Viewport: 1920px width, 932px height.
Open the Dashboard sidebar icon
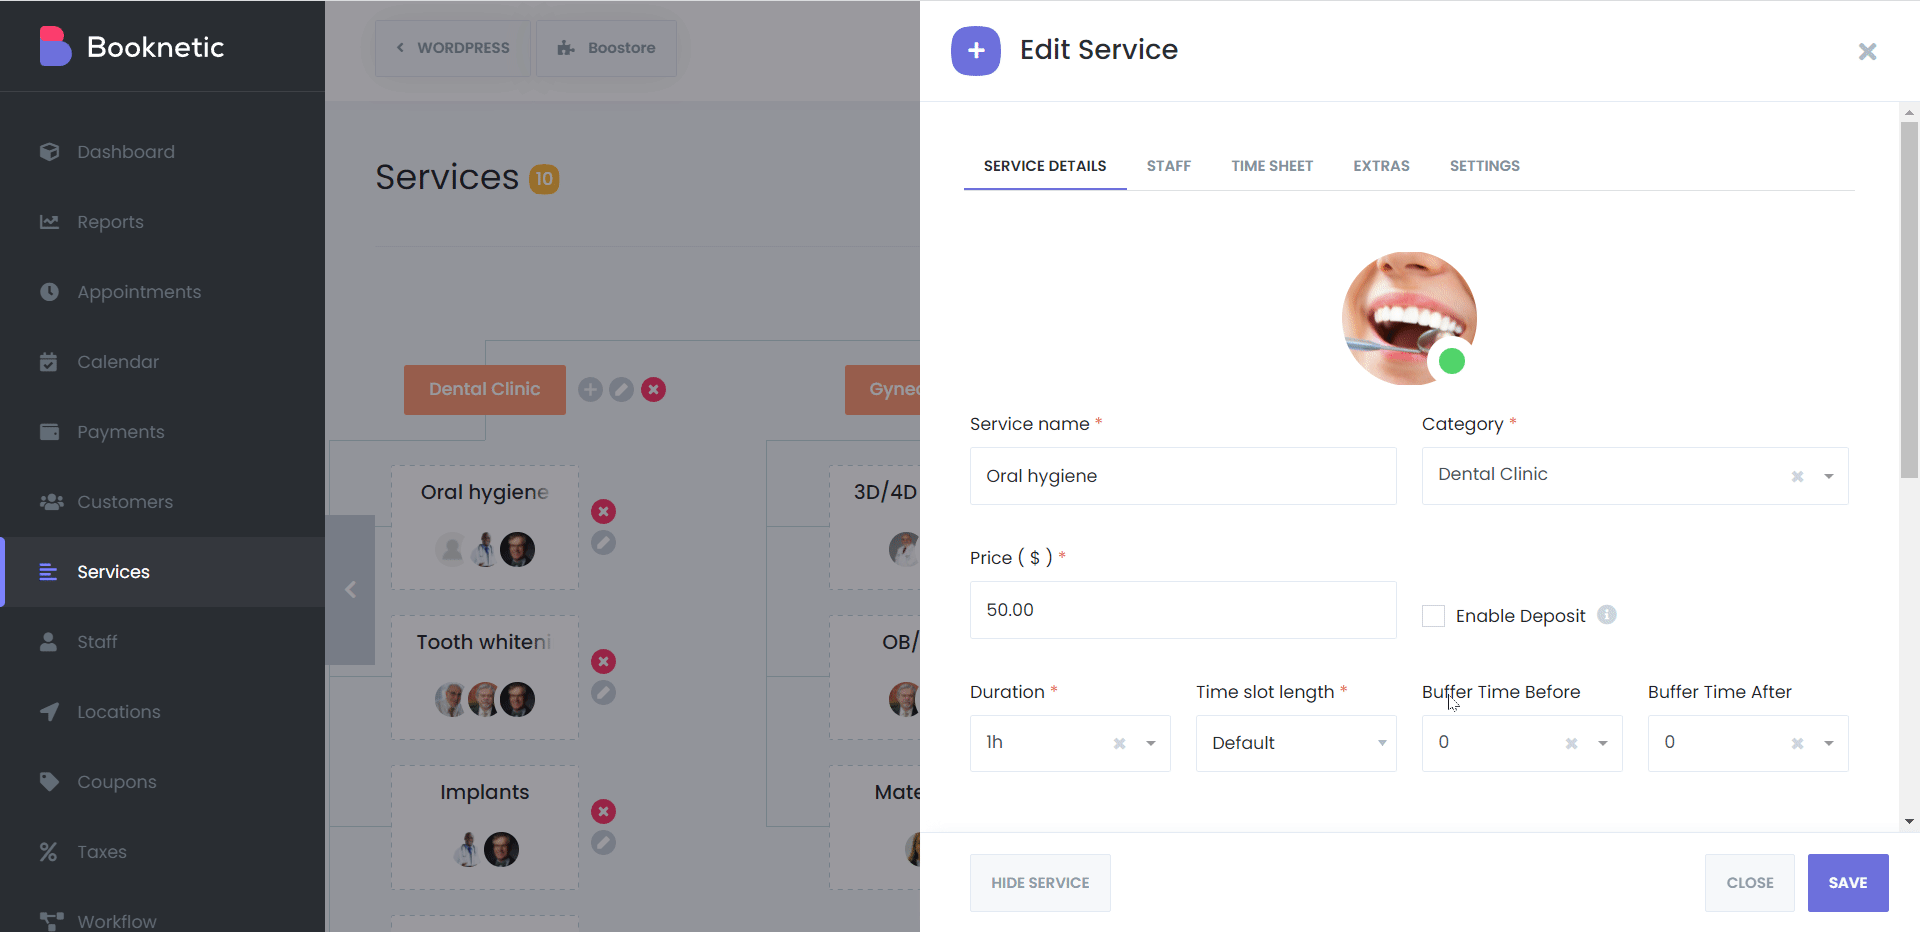tap(49, 152)
